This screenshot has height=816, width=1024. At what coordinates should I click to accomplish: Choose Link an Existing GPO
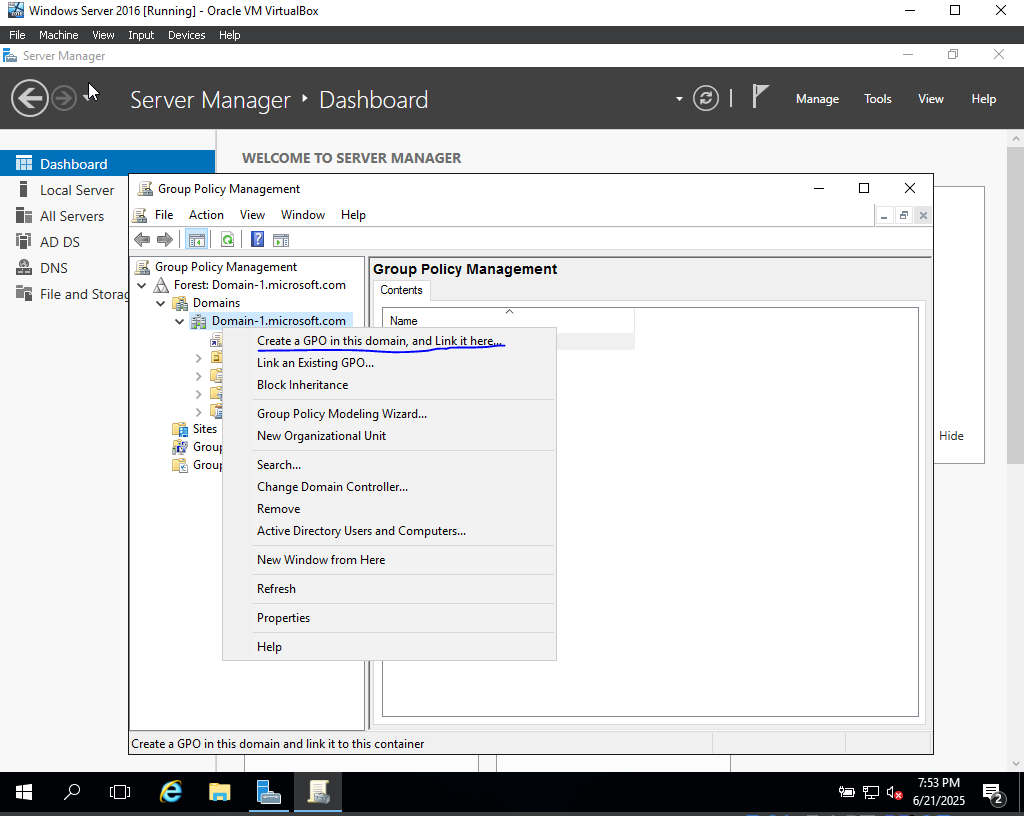coord(389,363)
